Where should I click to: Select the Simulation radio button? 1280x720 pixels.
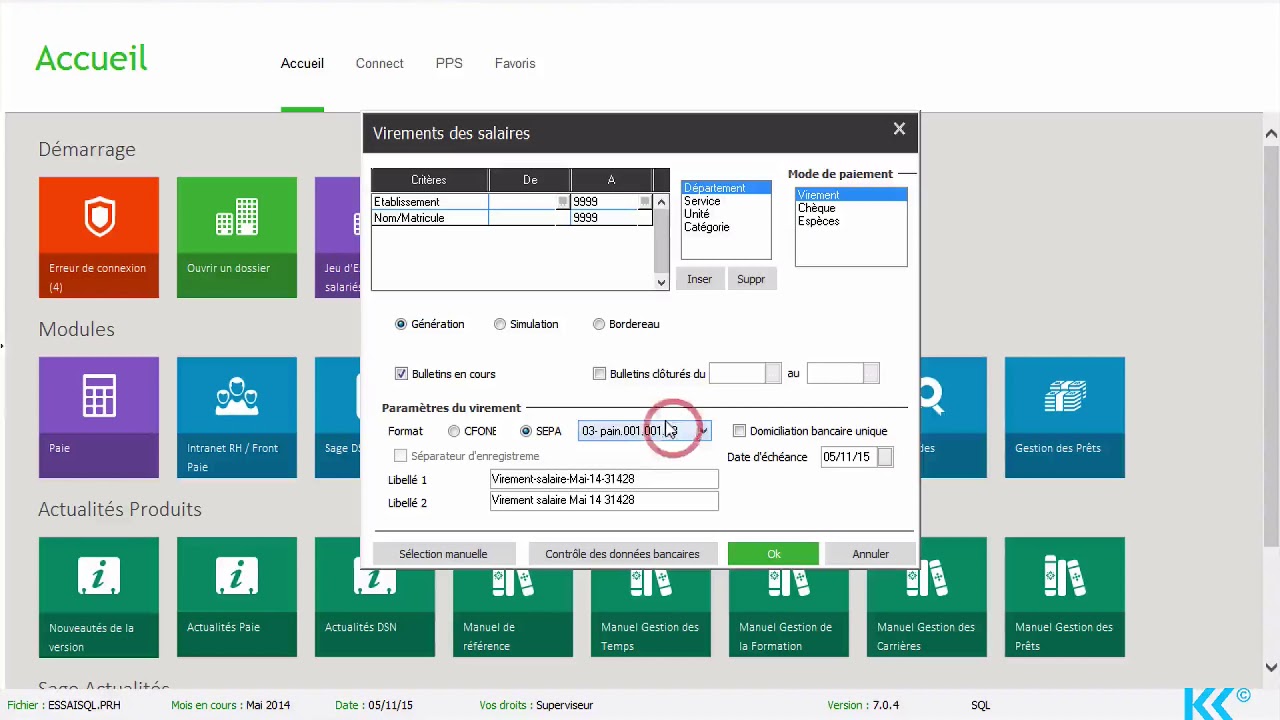[500, 324]
